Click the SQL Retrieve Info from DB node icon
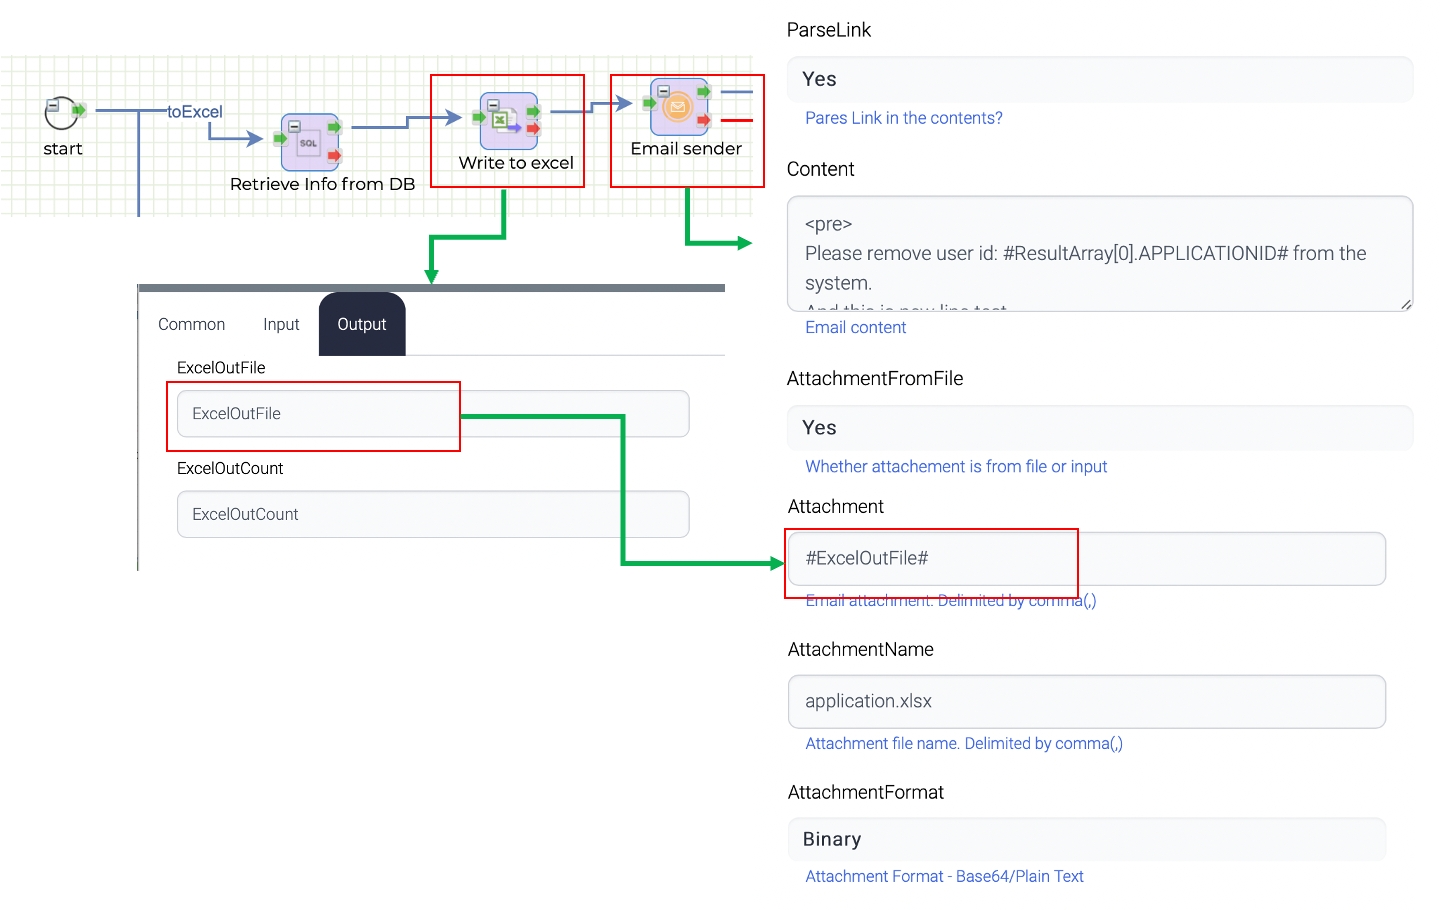 click(x=309, y=143)
